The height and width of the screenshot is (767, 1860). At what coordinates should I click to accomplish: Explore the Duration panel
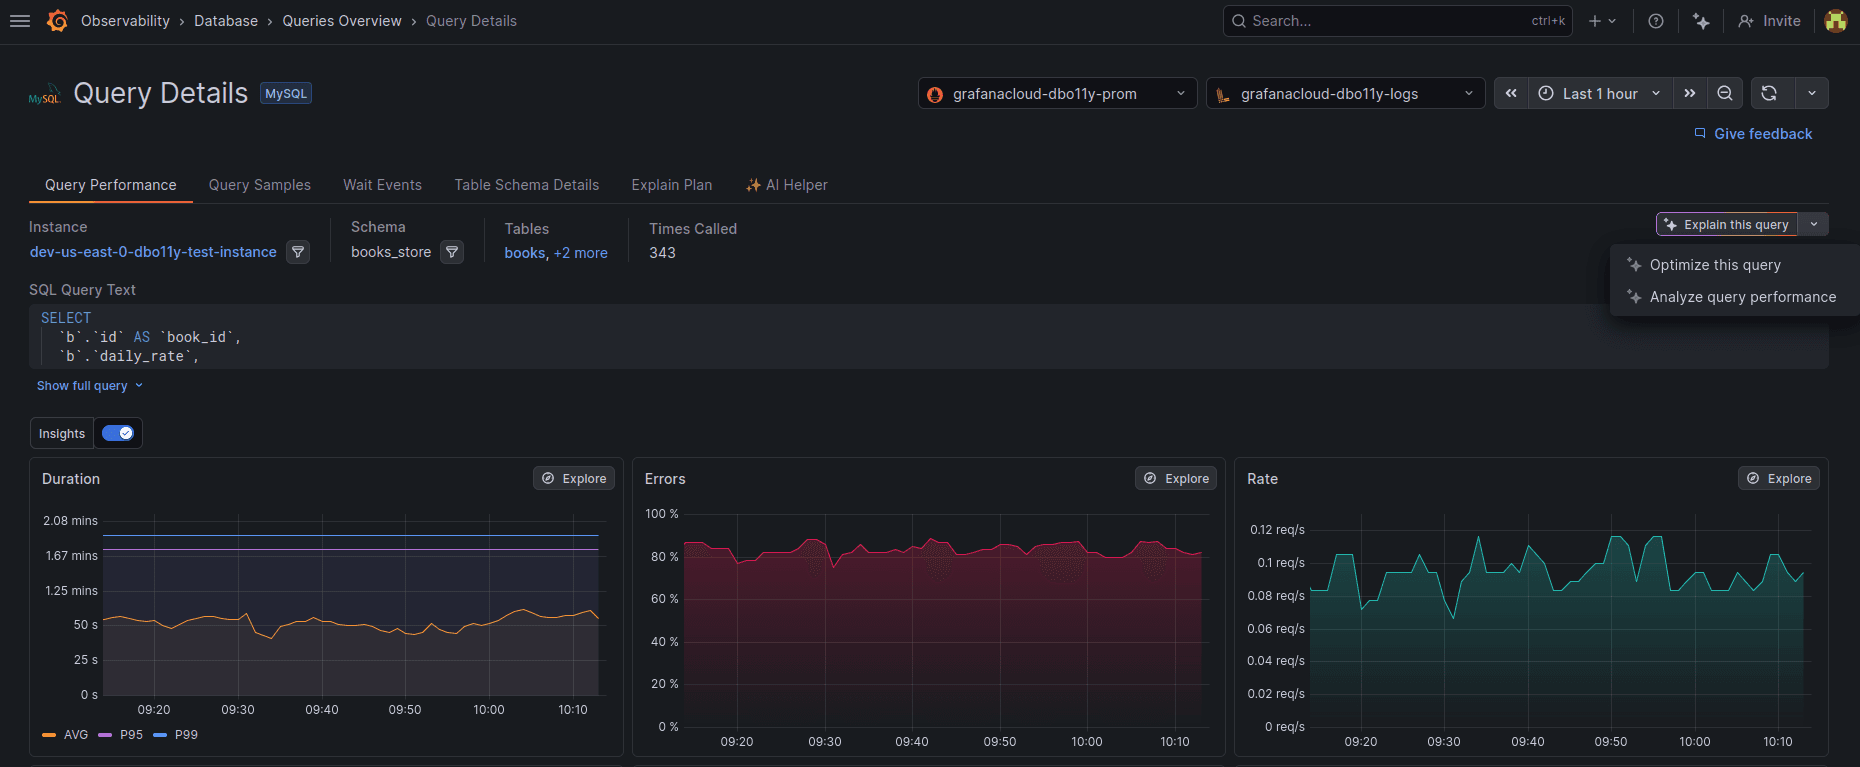pyautogui.click(x=574, y=478)
